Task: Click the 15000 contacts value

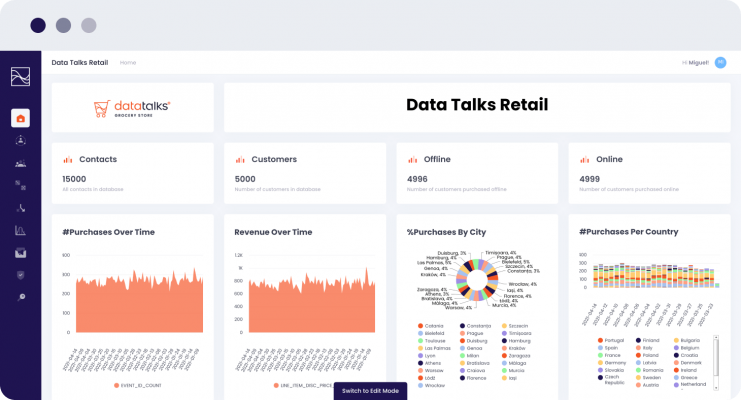Action: coord(74,179)
